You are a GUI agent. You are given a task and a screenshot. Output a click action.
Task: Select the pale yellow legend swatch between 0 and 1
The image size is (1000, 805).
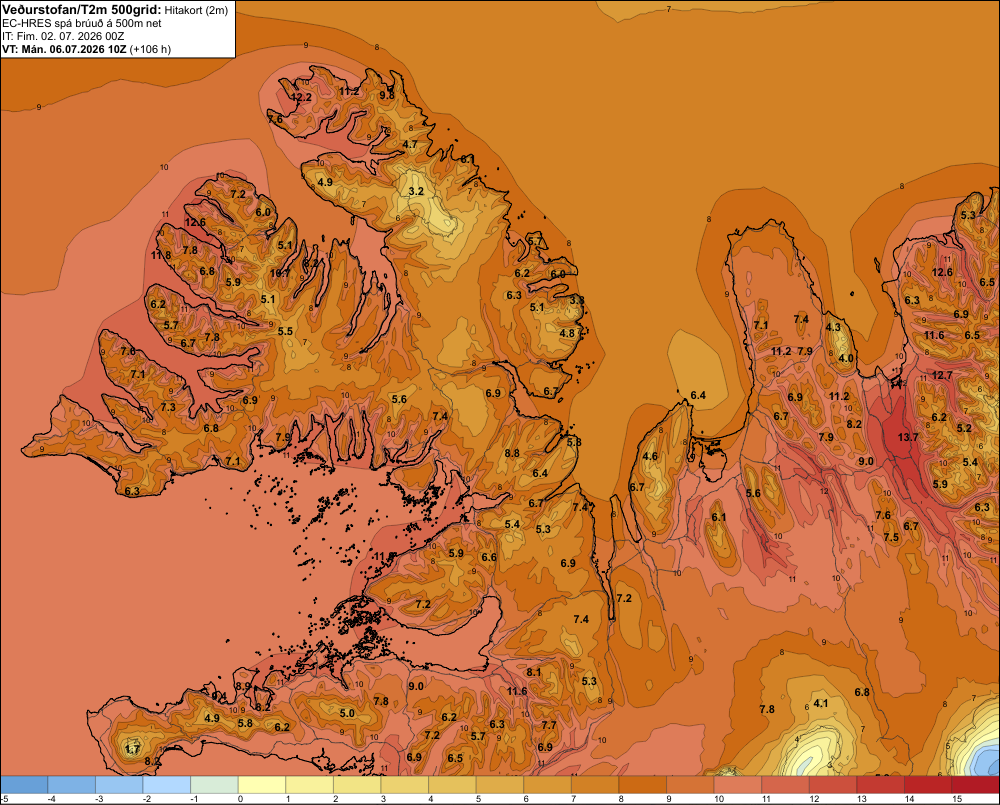[x=261, y=785]
